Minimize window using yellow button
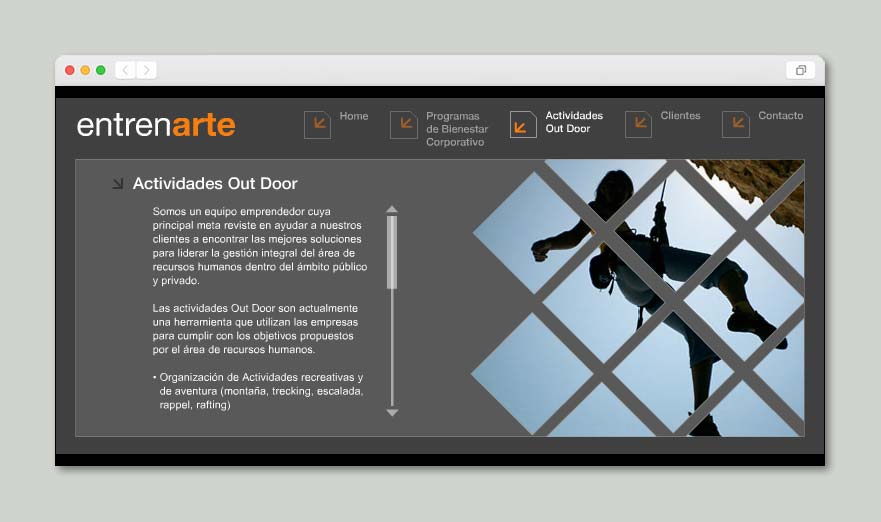The width and height of the screenshot is (881, 522). 85,70
